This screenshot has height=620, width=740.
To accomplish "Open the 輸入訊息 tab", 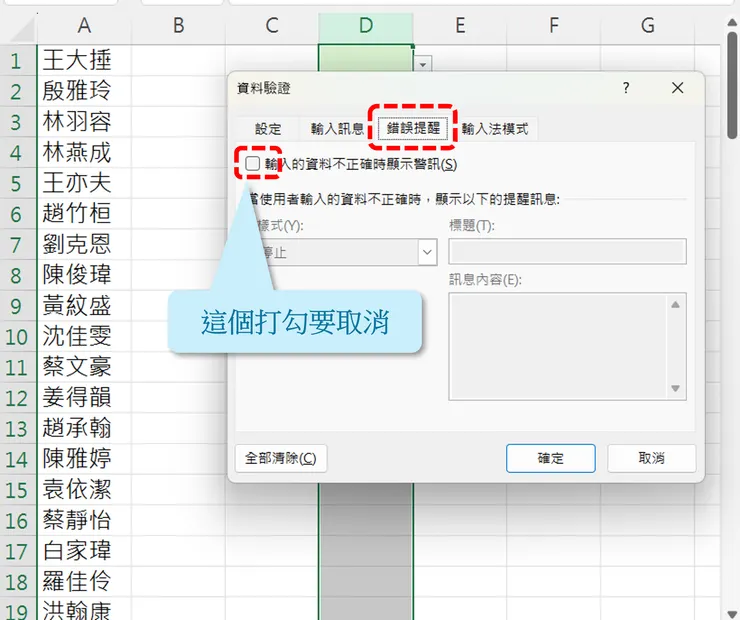I will click(337, 129).
